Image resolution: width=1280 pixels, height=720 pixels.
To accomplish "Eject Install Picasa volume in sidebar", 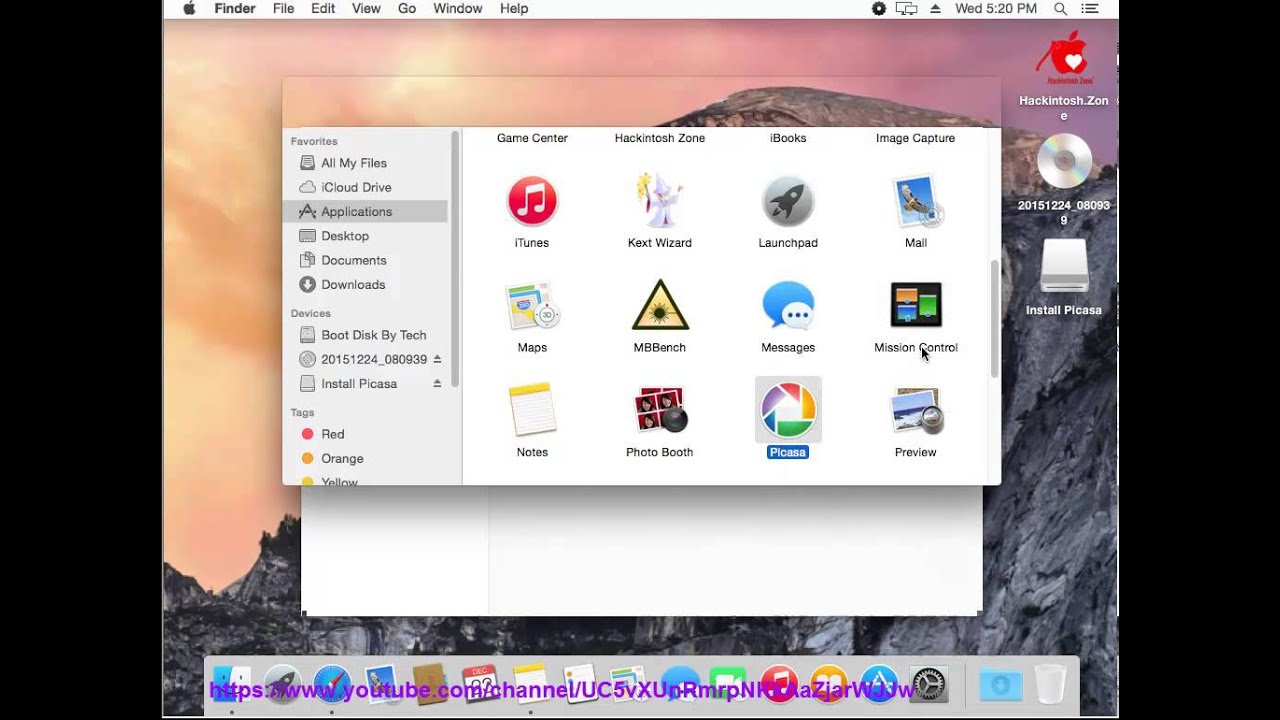I will [437, 383].
